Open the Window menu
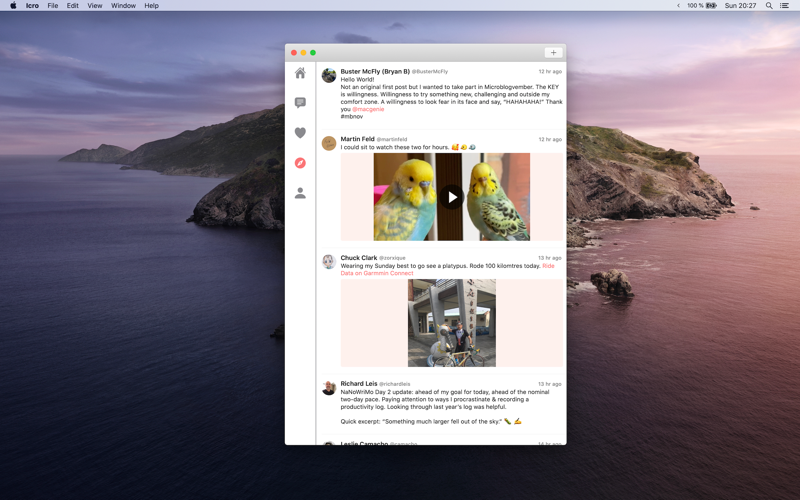Viewport: 800px width, 500px height. click(x=123, y=6)
